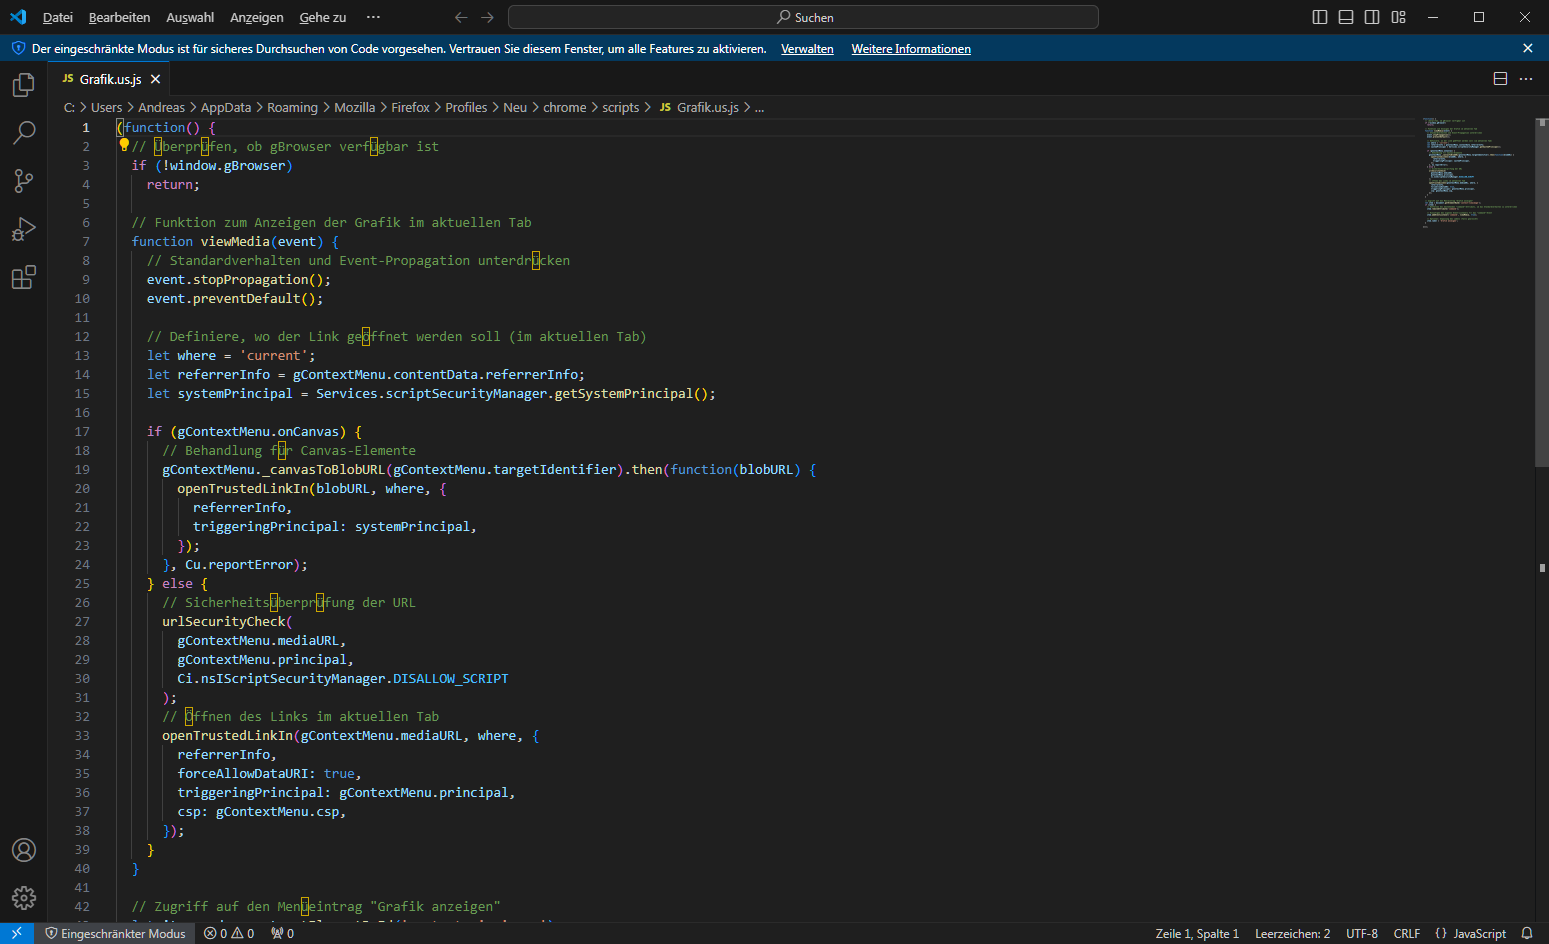Click the vertical scrollbar slider in editor

[x=1541, y=290]
